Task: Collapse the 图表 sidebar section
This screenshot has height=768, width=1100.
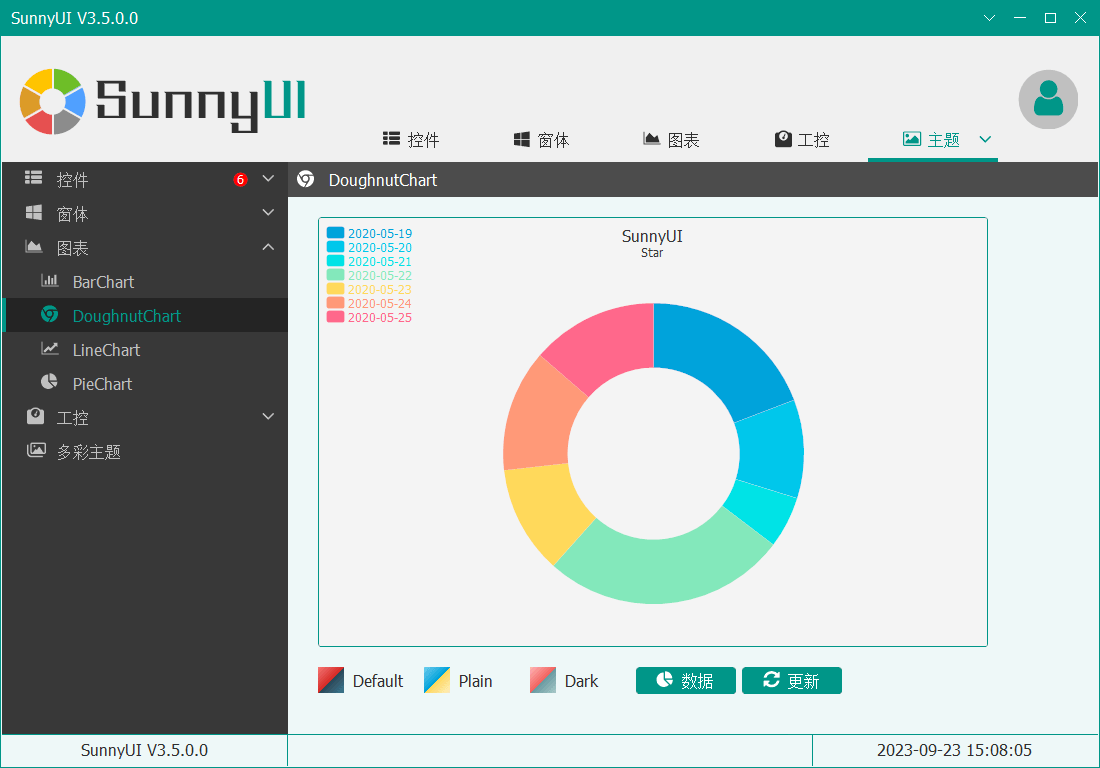Action: click(268, 247)
